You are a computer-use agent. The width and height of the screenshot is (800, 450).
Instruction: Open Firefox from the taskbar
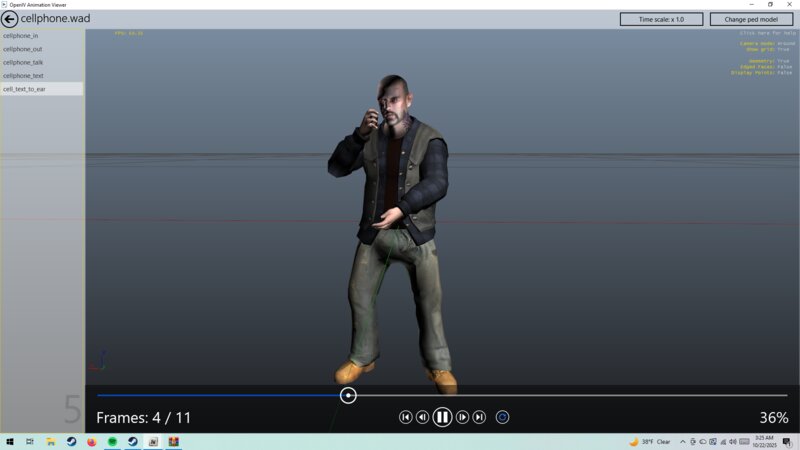coord(91,441)
